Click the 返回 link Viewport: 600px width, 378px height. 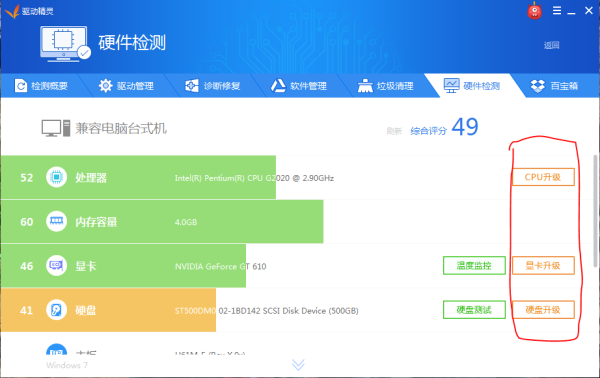pos(551,45)
